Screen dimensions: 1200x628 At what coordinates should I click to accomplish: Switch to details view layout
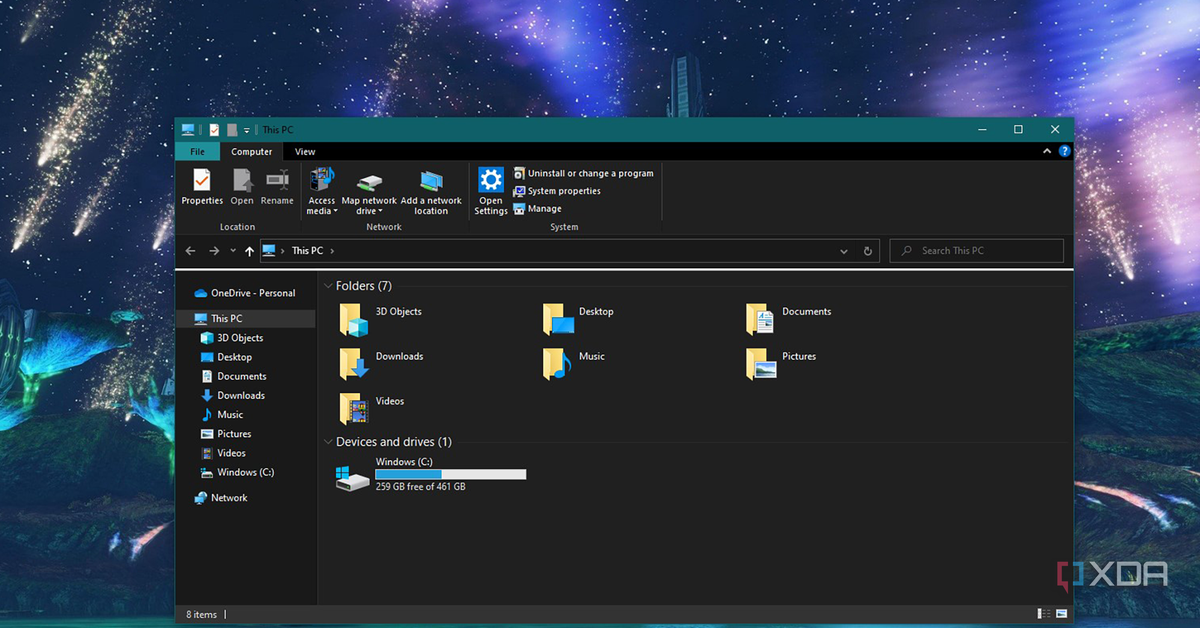coord(1044,613)
